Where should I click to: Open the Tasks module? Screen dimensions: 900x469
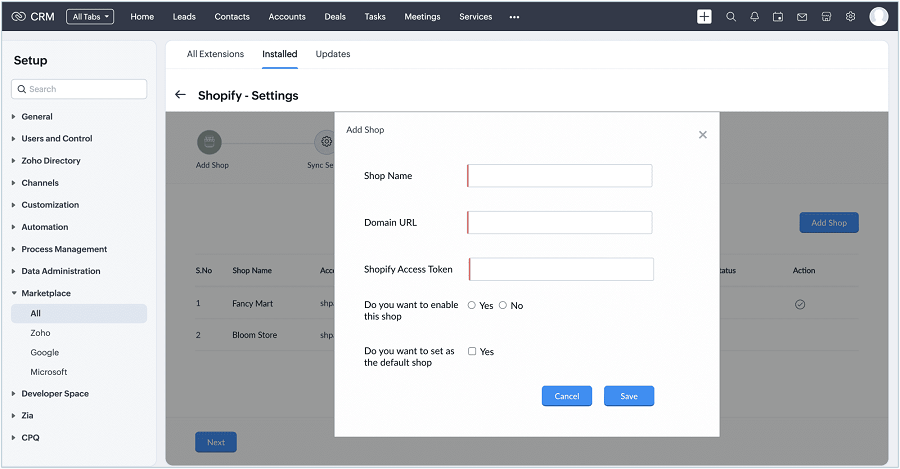[375, 17]
